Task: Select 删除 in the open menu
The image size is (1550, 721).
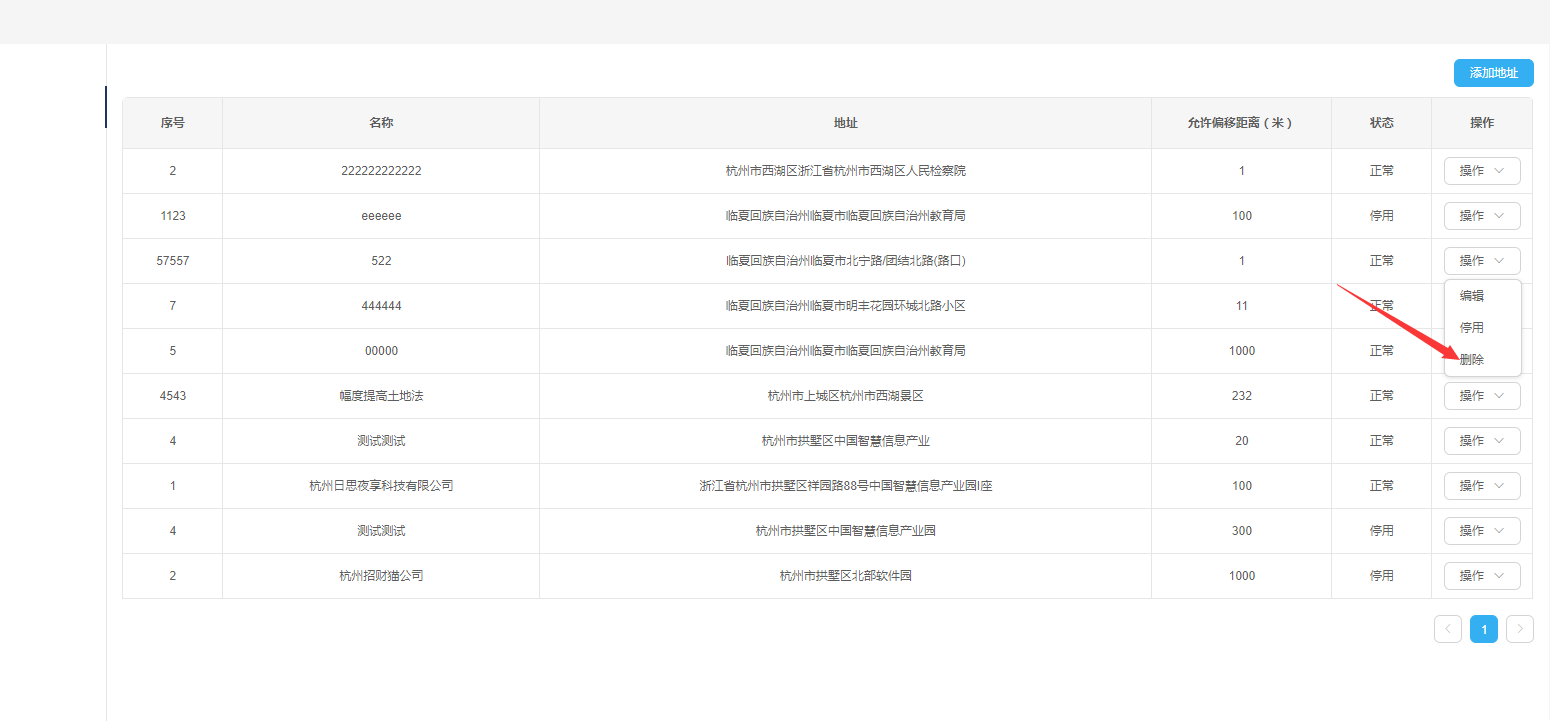Action: coord(1472,359)
